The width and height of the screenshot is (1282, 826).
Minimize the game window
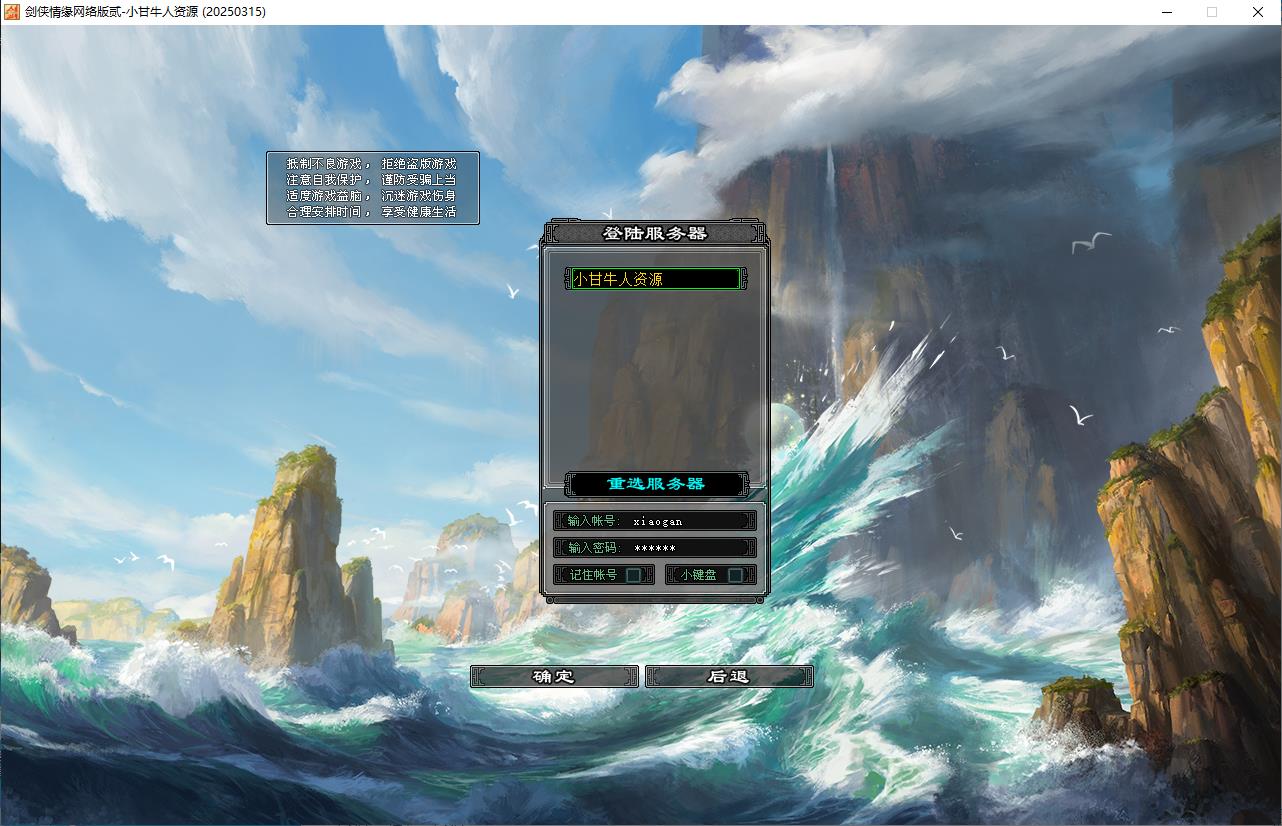coord(1166,12)
